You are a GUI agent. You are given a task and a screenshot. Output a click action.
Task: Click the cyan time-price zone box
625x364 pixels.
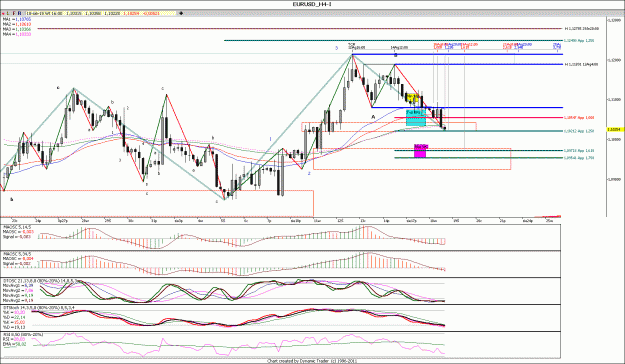416,118
